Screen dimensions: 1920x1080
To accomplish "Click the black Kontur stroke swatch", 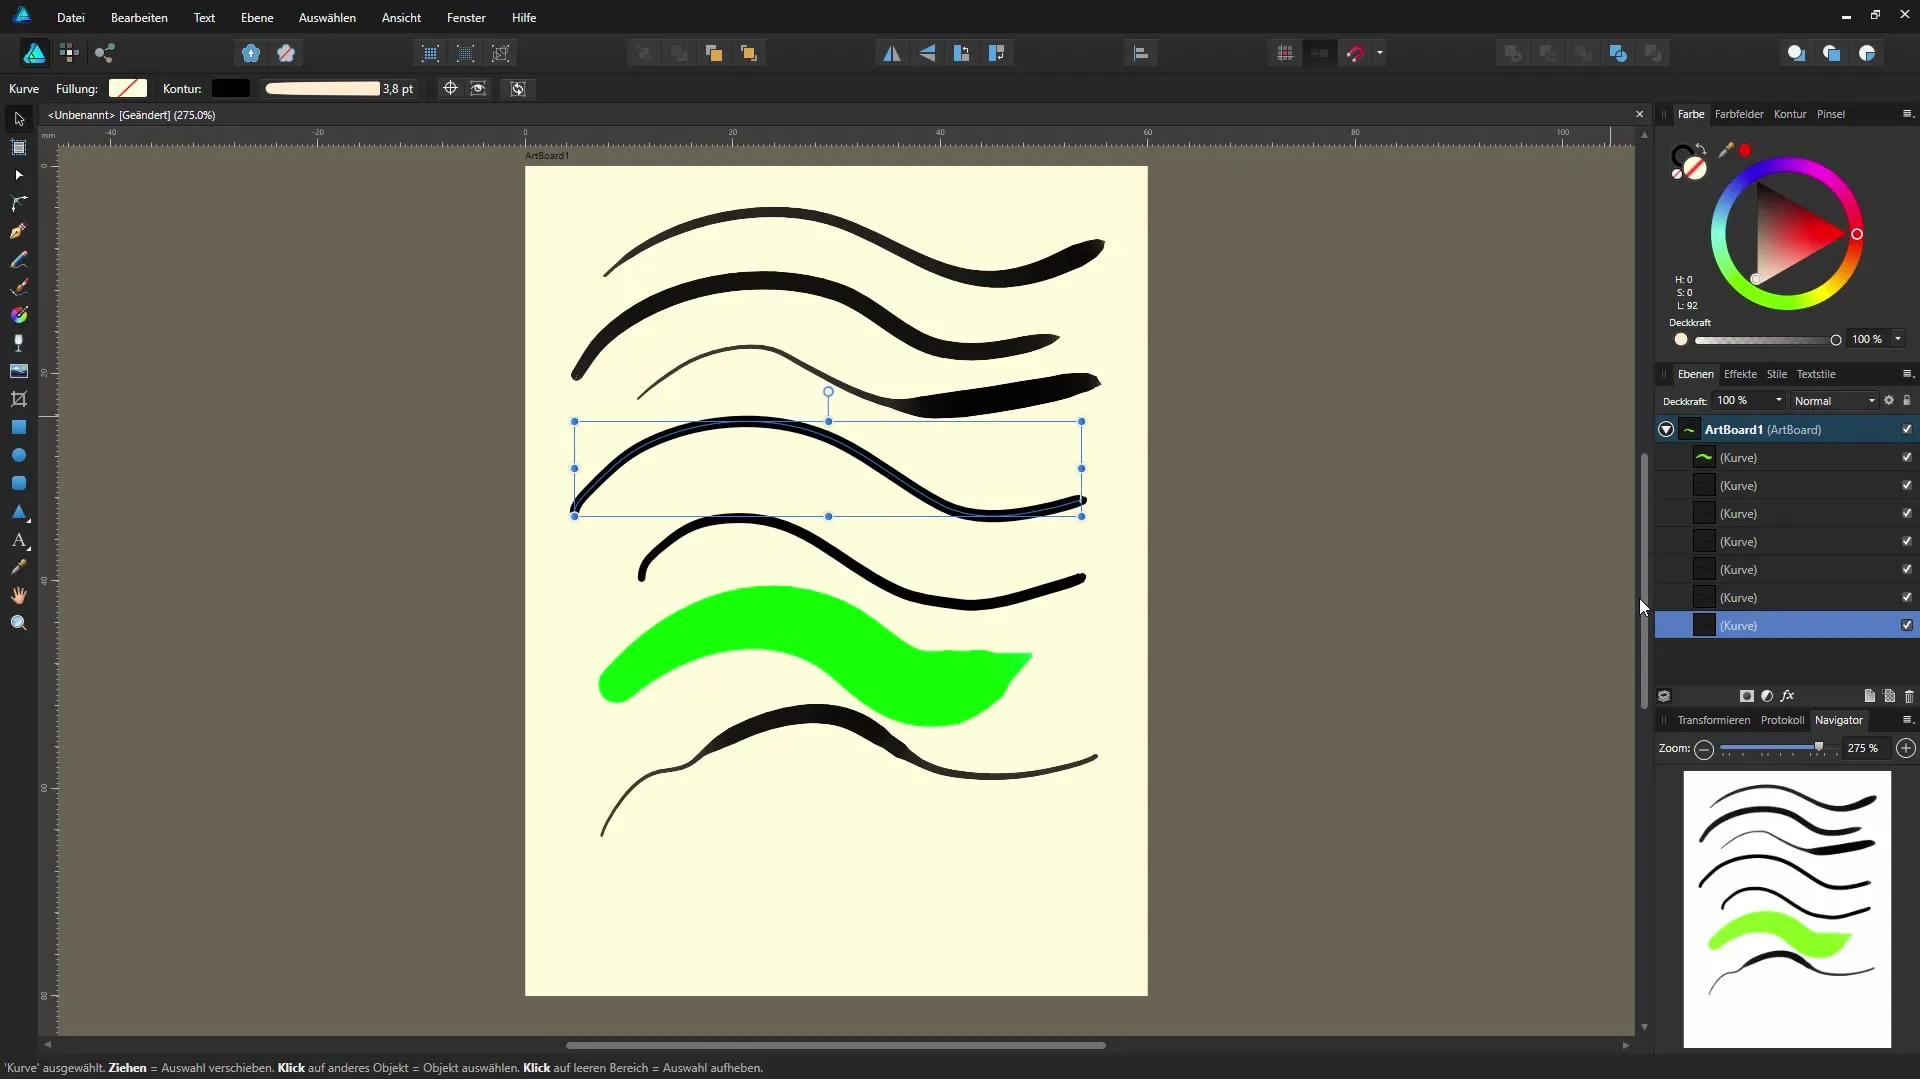I will pos(231,89).
